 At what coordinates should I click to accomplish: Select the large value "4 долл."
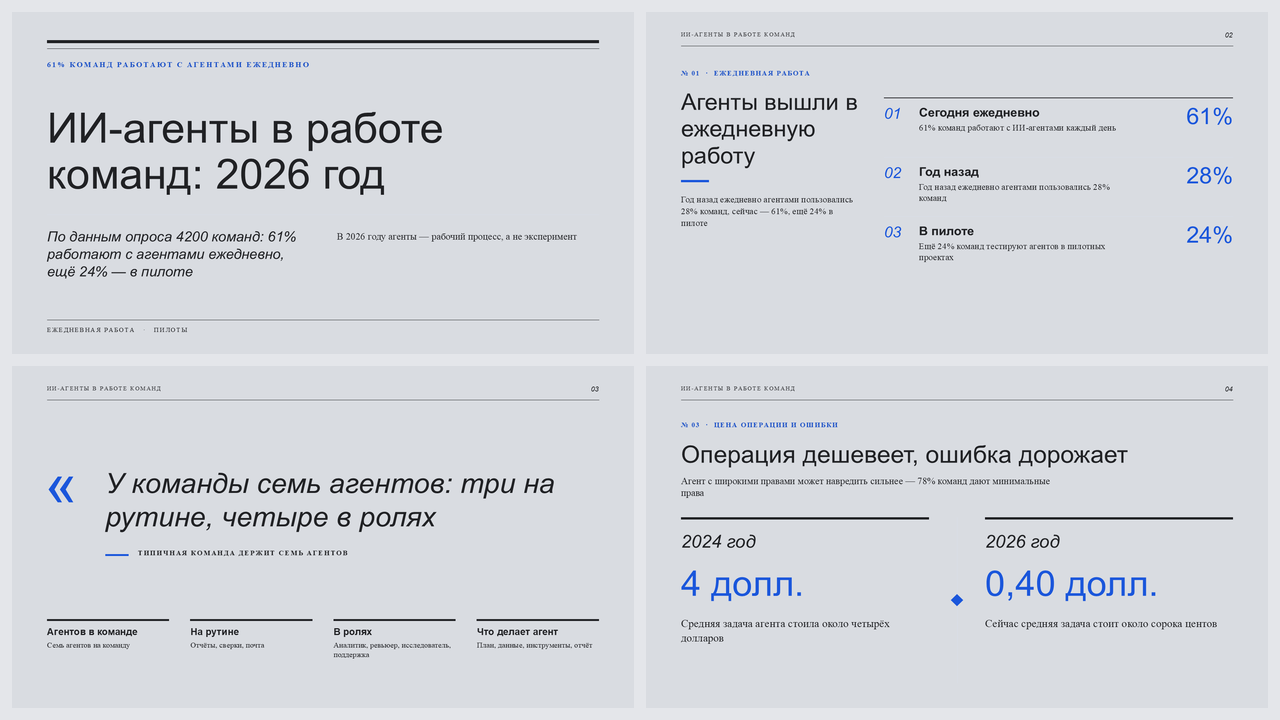[742, 584]
